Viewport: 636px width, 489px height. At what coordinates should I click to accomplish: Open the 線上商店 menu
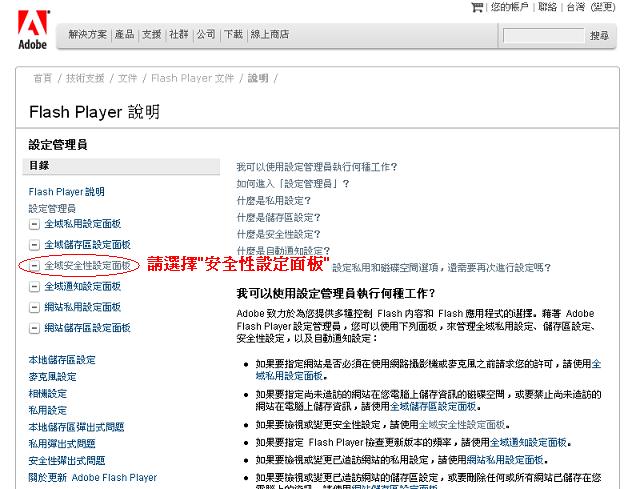pyautogui.click(x=270, y=34)
